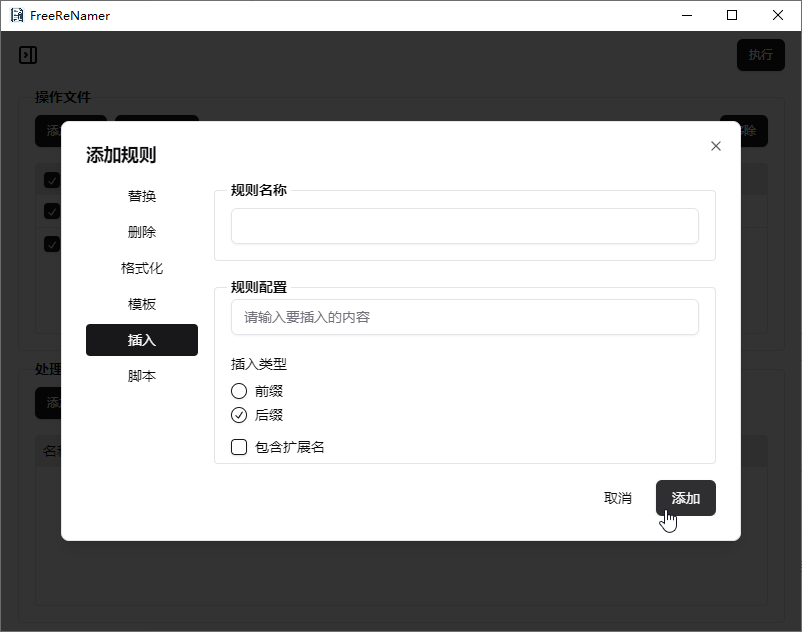
Task: Choose the 模板 rule type
Action: pos(142,304)
